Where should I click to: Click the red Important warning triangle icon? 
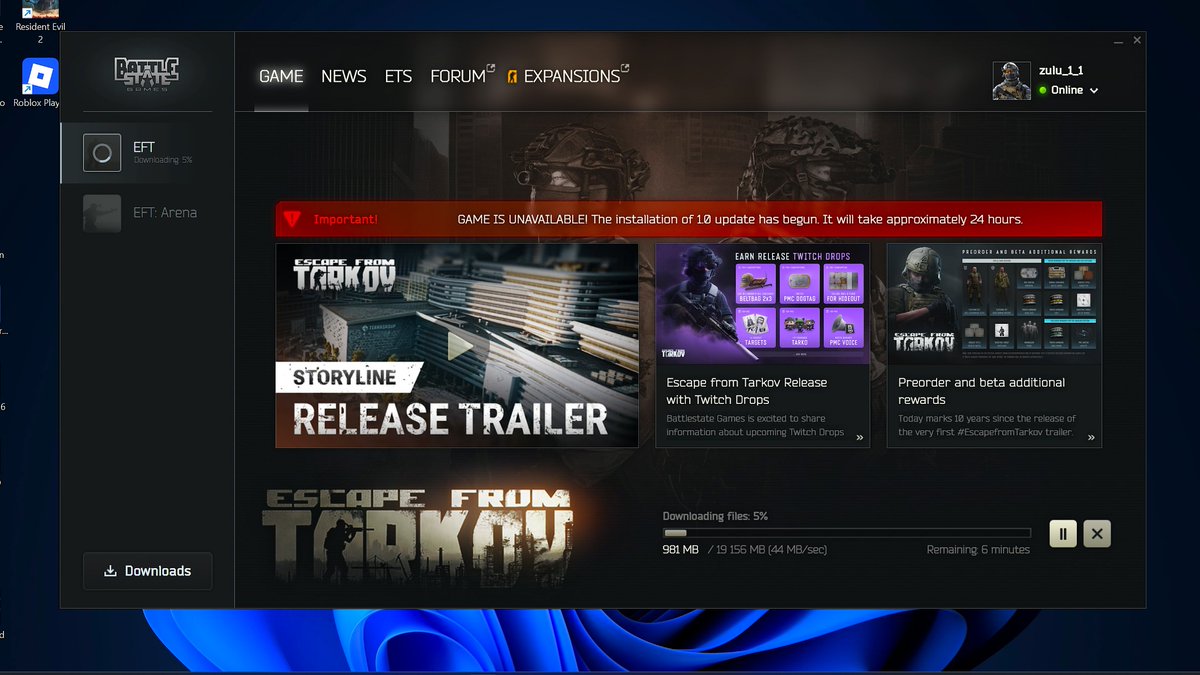pyautogui.click(x=291, y=219)
